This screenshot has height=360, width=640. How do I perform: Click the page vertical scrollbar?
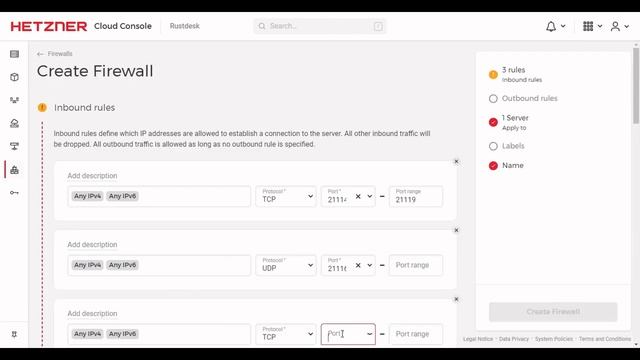click(636, 86)
